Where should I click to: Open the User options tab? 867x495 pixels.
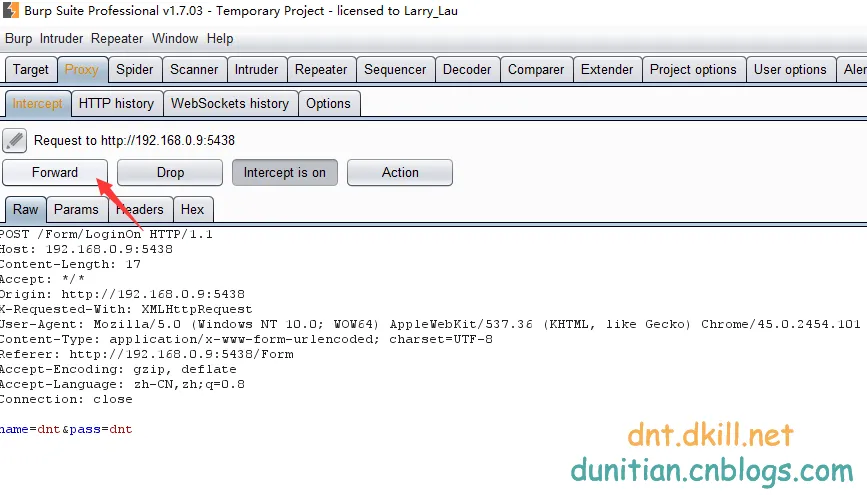(x=790, y=70)
